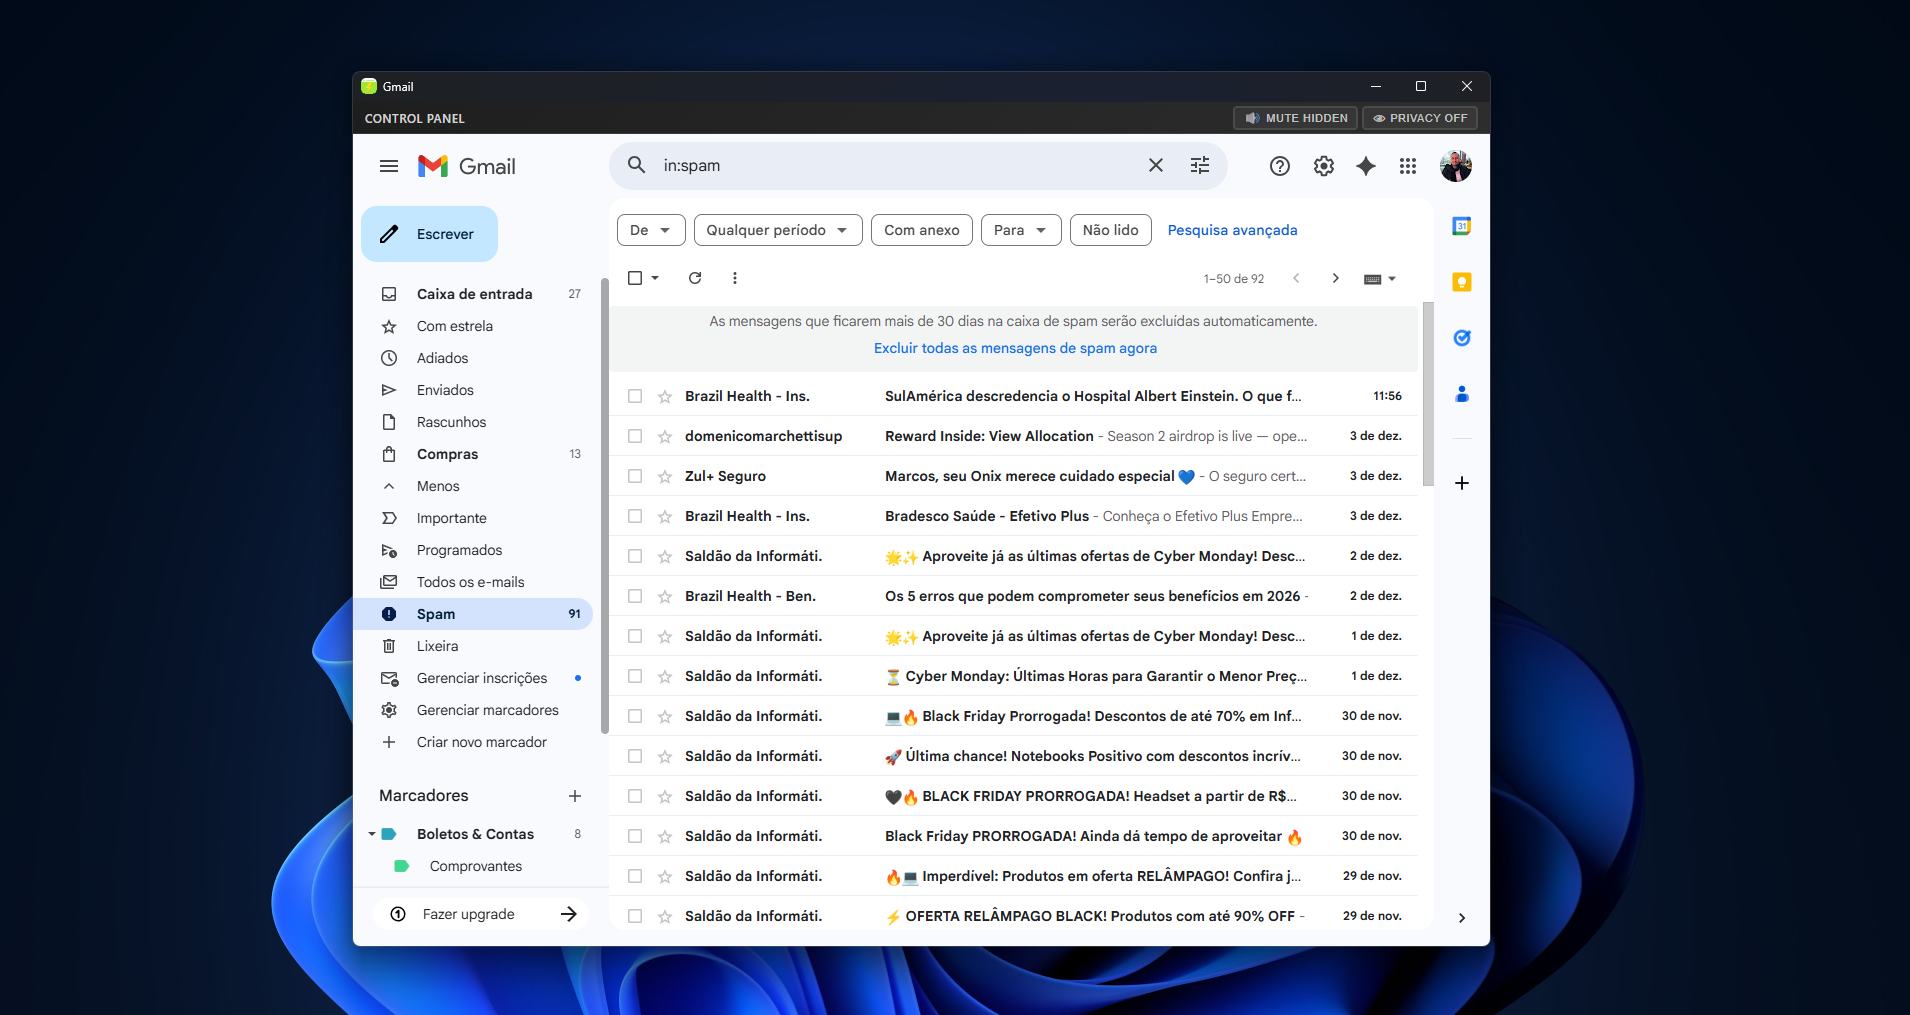Image resolution: width=1910 pixels, height=1015 pixels.
Task: Open Google Keep in the side panel
Action: point(1461,282)
